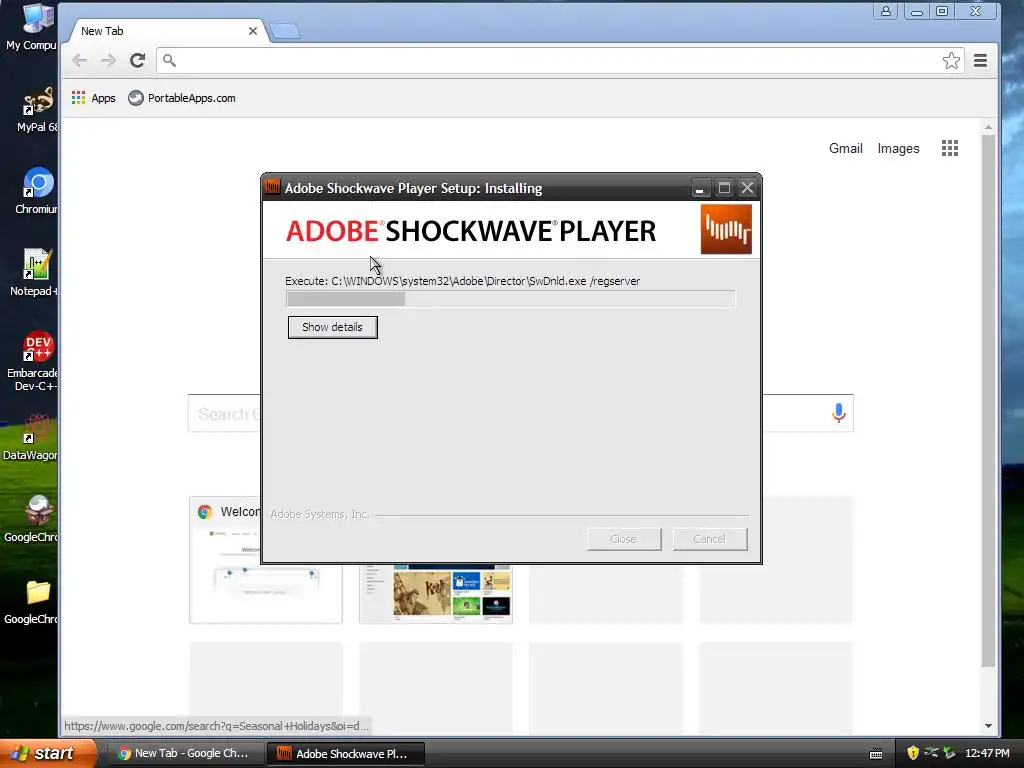Close the New Tab tab
The width and height of the screenshot is (1024, 768).
pos(253,31)
